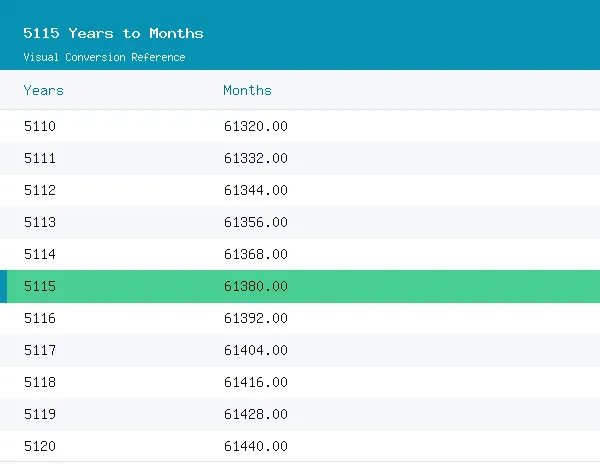
Task: Click the "5115 Years to Months" heading
Action: (x=113, y=33)
